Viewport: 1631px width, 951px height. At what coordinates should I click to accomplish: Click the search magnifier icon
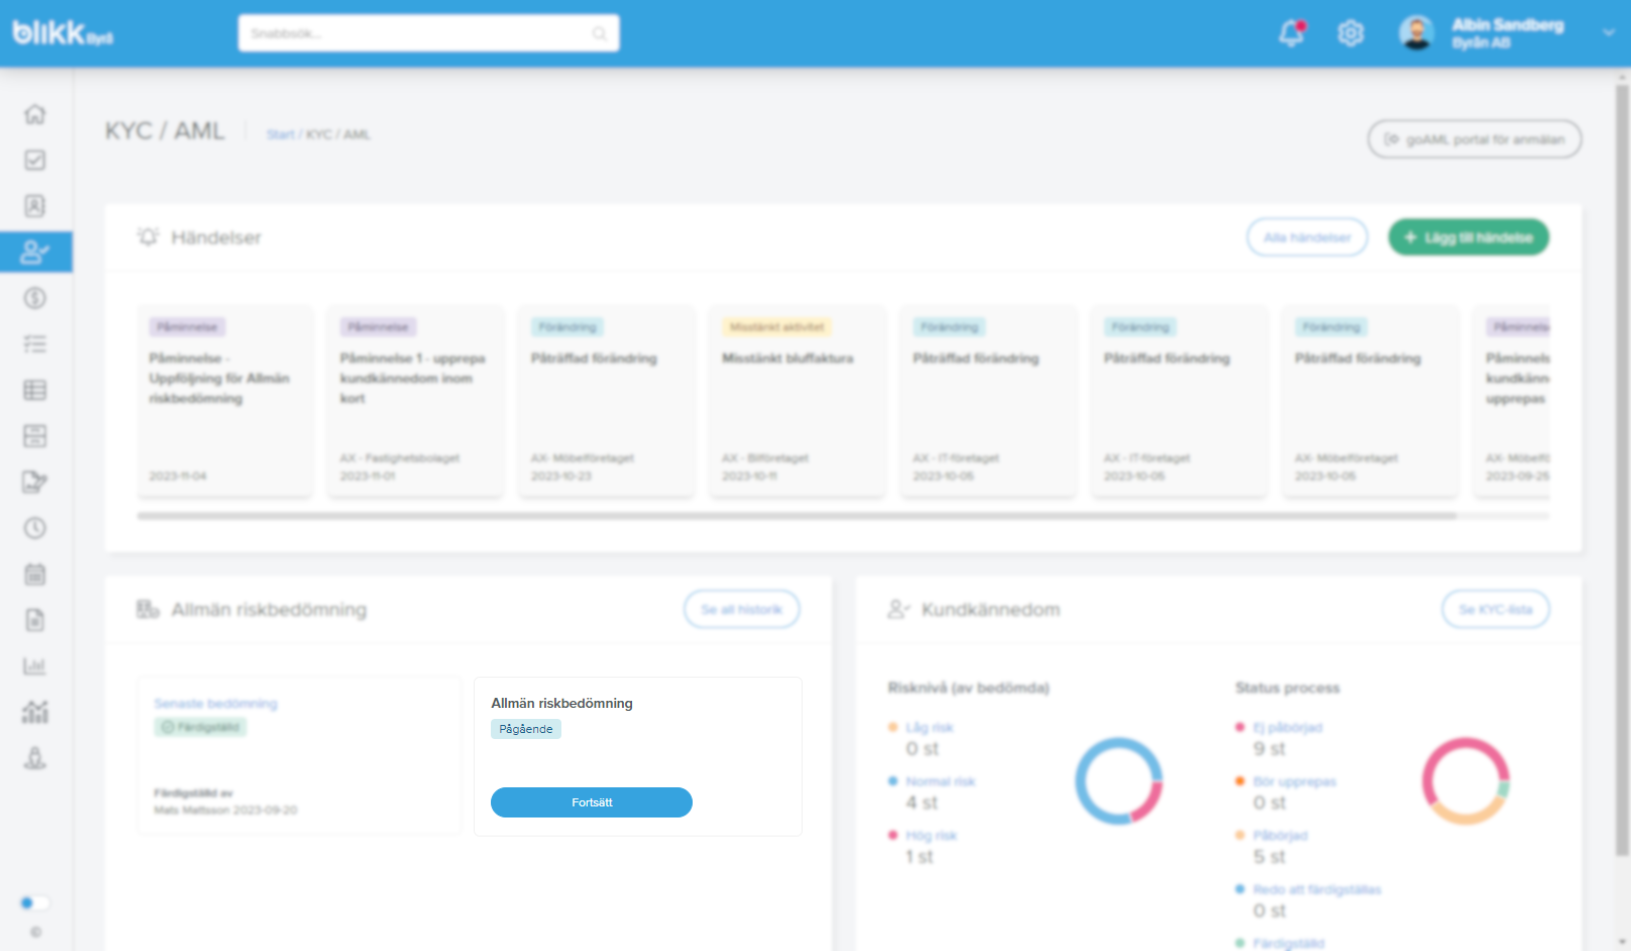point(599,33)
